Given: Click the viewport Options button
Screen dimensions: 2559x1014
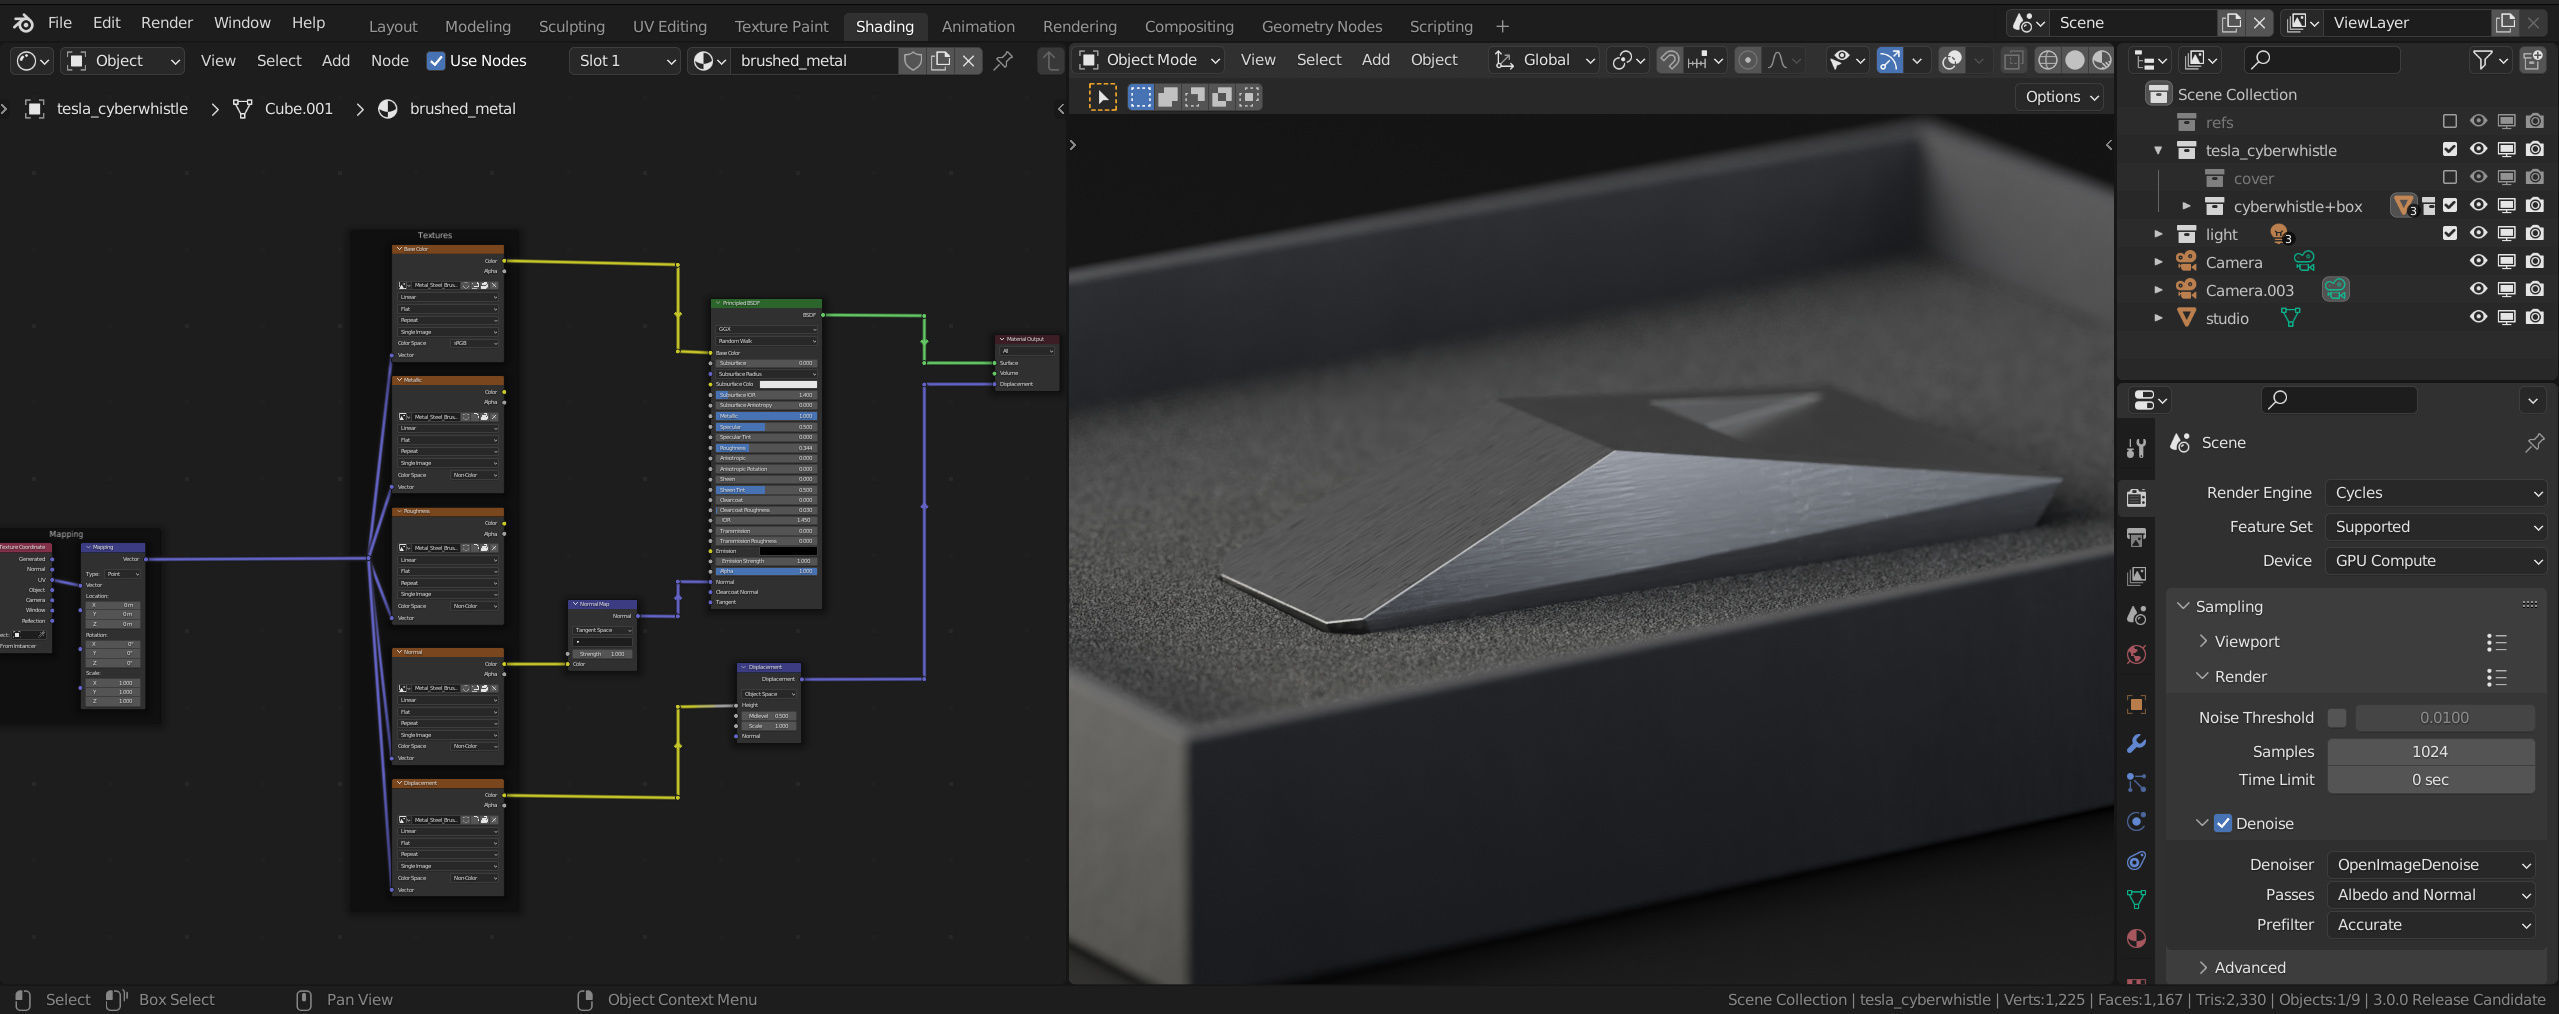Looking at the screenshot, I should (x=2061, y=97).
